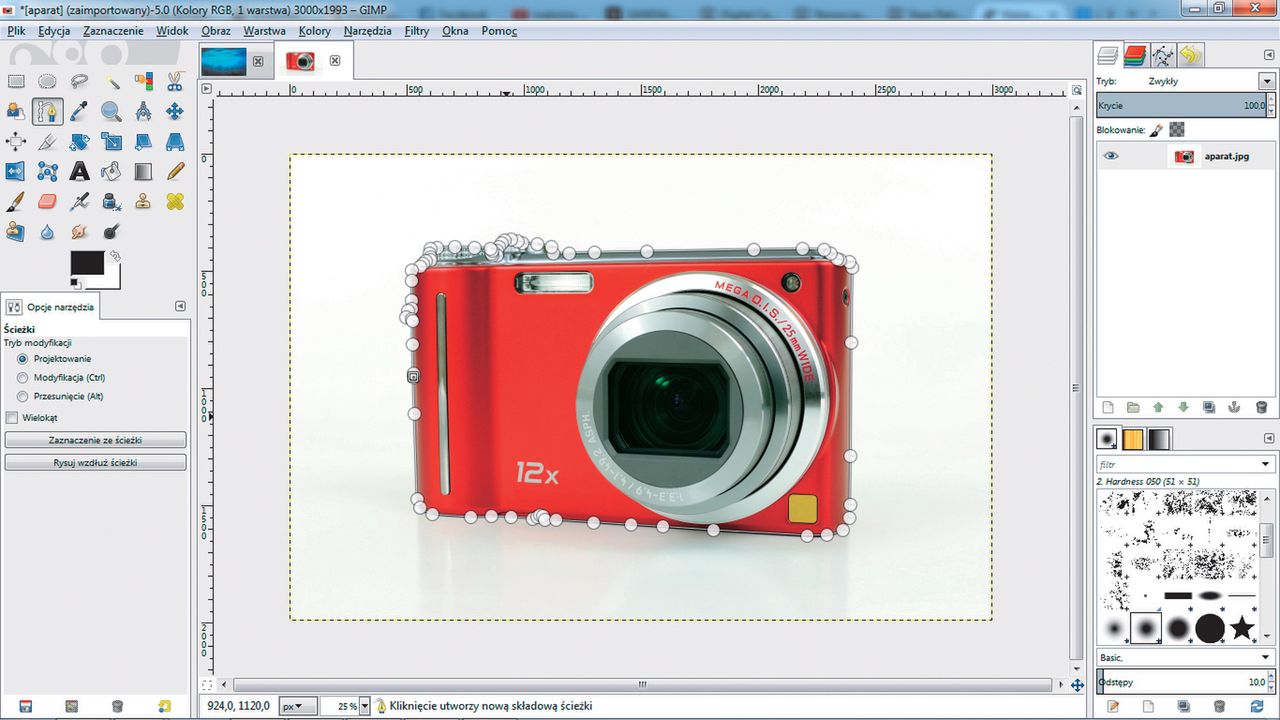
Task: Open ruler corner image menu arrow
Action: click(x=206, y=88)
